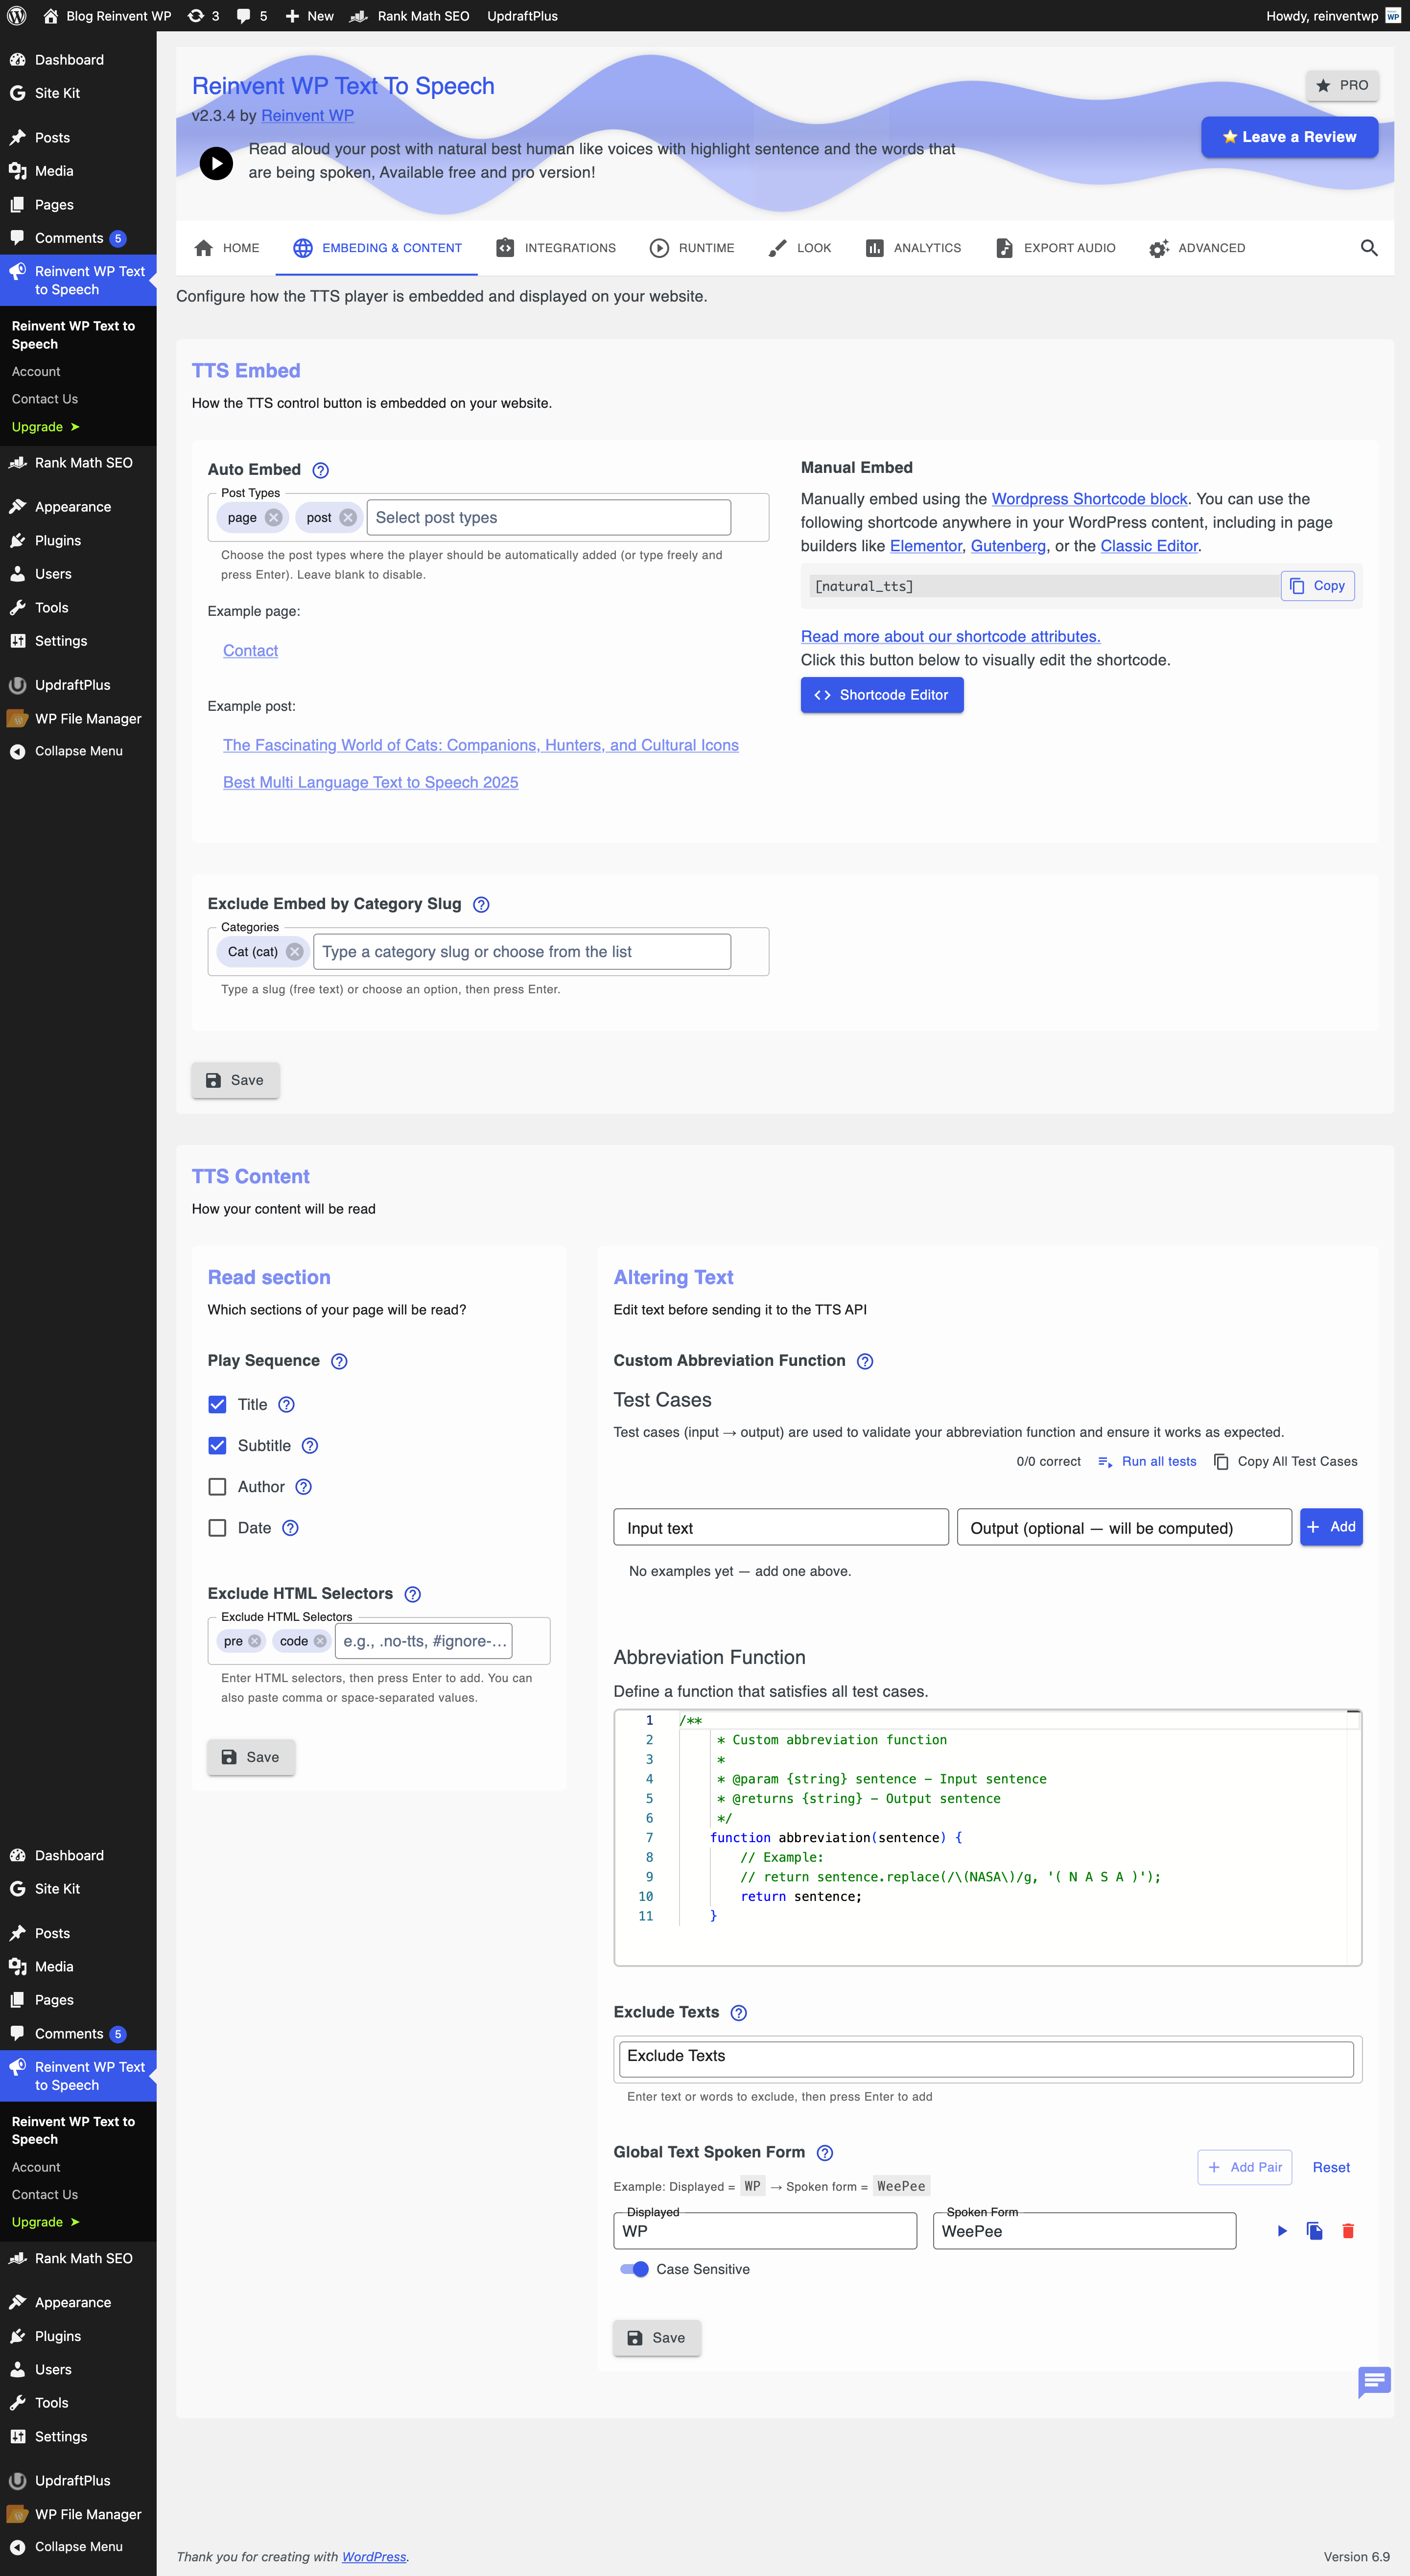Click the play preview icon in the plugin header
The height and width of the screenshot is (2576, 1410).
[216, 163]
